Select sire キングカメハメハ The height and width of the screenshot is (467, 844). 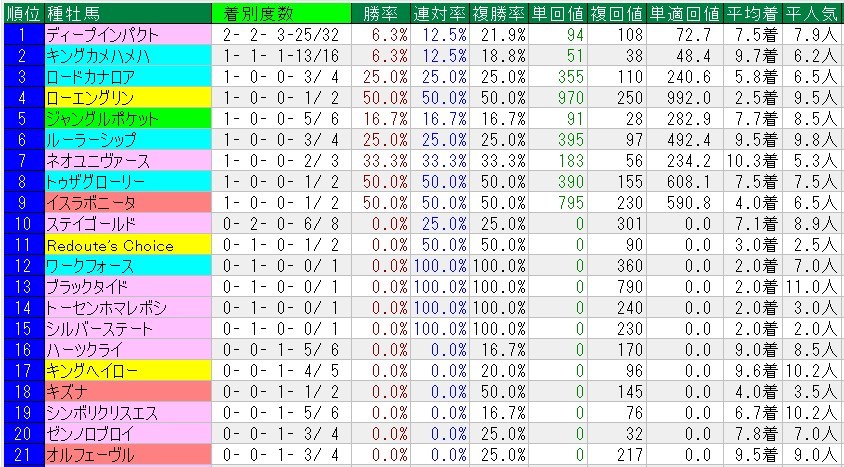coord(128,56)
